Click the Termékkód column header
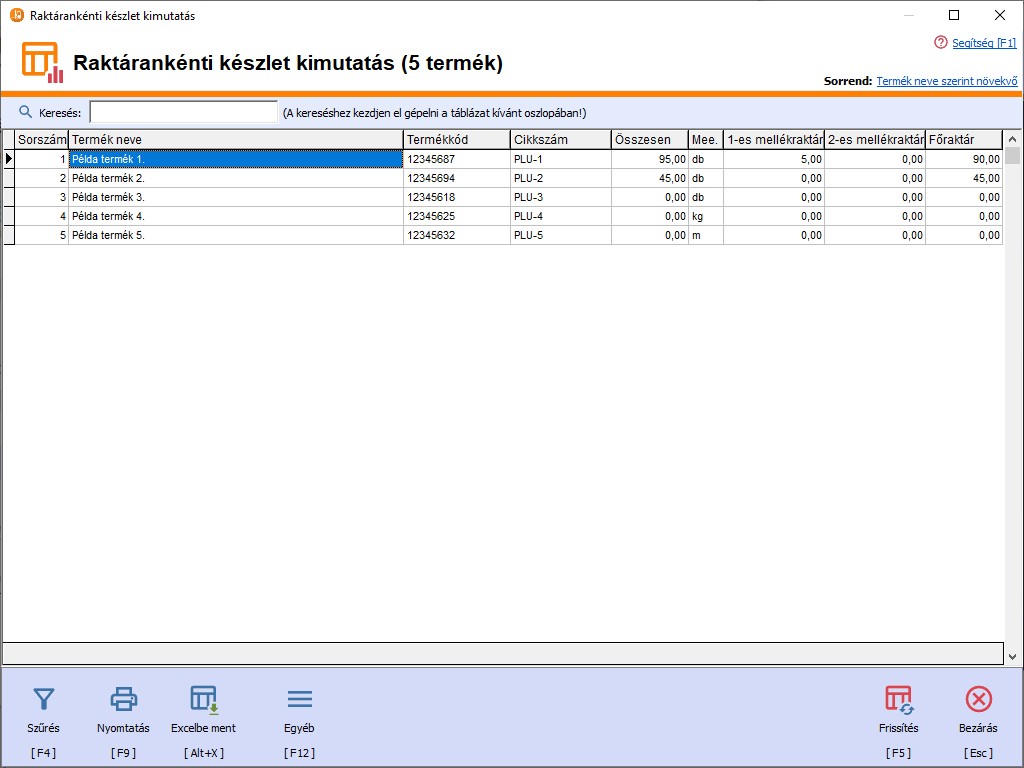This screenshot has width=1024, height=768. [456, 140]
